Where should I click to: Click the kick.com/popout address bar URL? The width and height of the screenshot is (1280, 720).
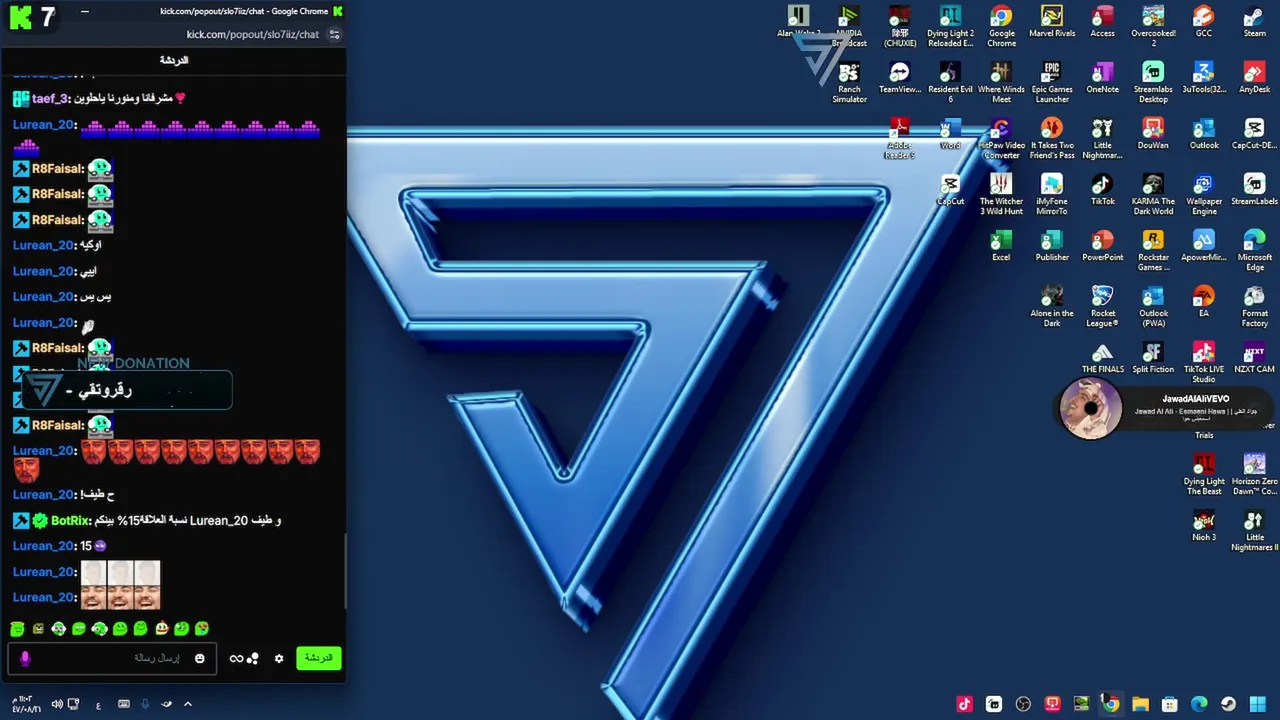[x=252, y=34]
